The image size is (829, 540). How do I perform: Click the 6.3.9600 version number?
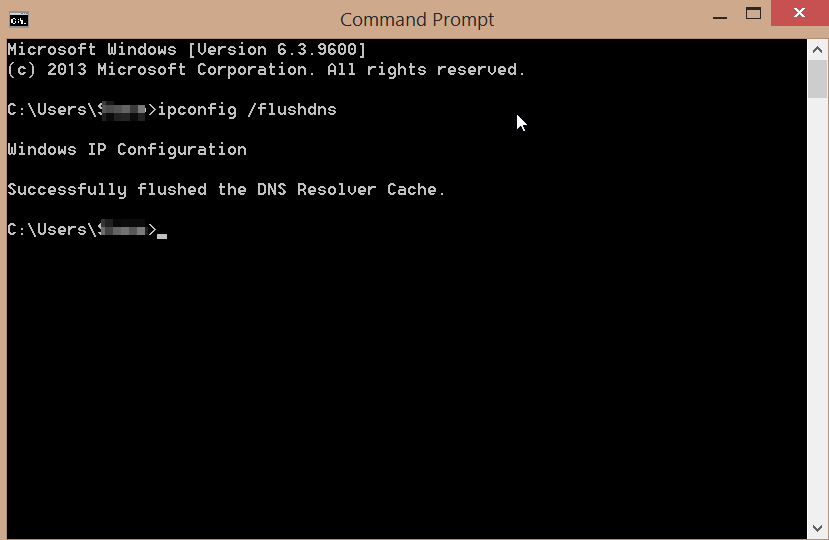pos(317,49)
